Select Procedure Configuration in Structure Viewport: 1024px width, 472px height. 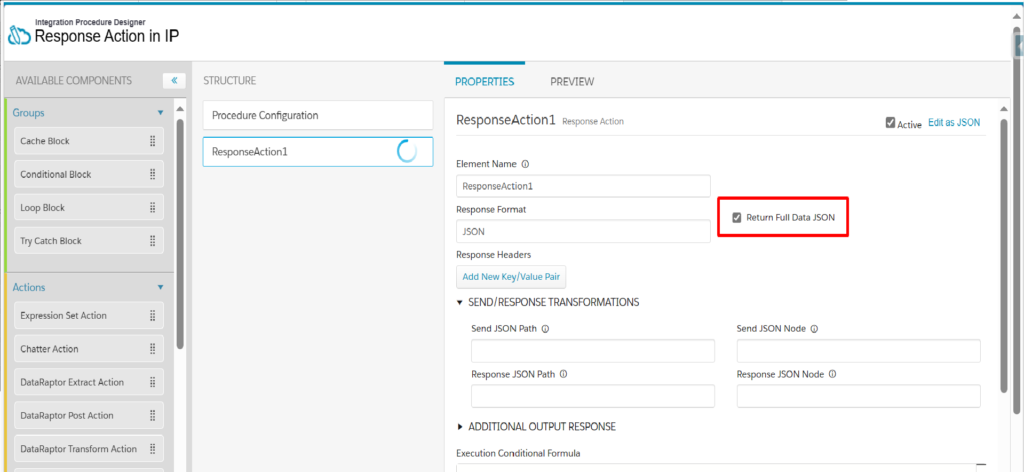tap(318, 115)
